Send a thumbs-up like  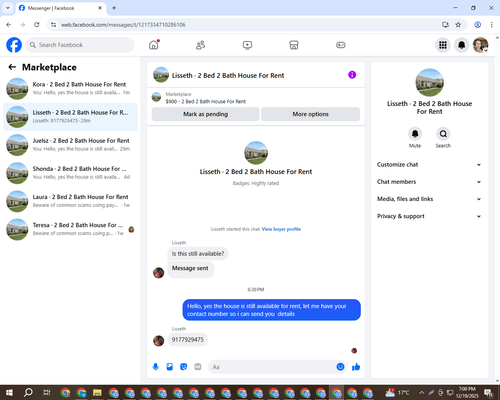[x=356, y=367]
